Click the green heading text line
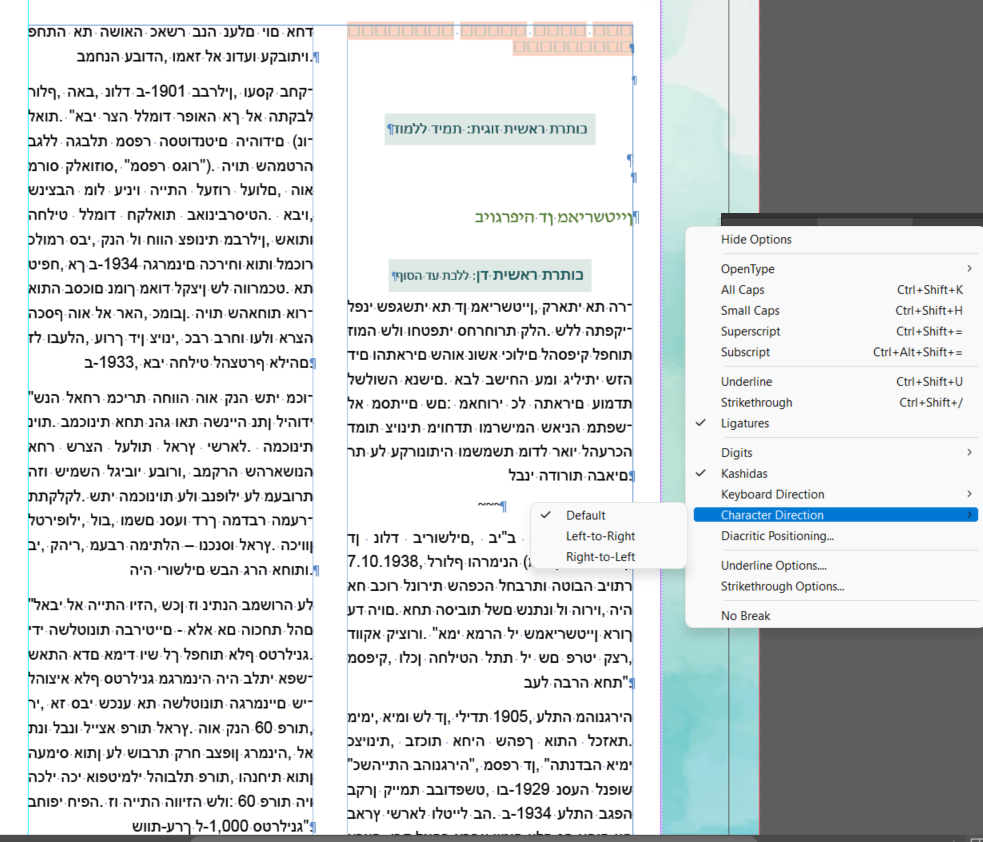This screenshot has width=983, height=842. [x=556, y=218]
